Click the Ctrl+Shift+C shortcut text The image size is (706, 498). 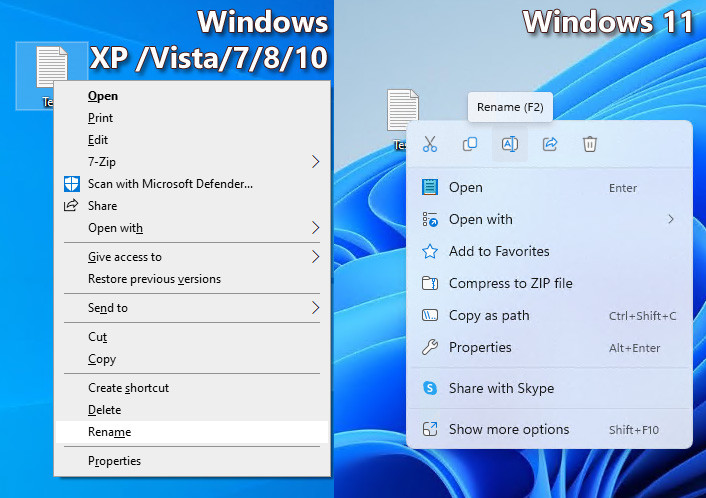[643, 316]
